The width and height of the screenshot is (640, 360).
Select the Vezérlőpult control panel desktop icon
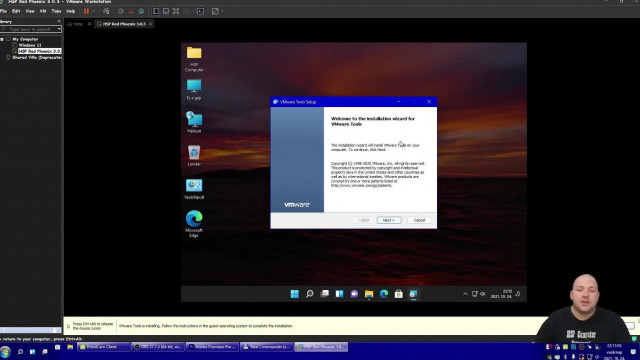click(194, 189)
